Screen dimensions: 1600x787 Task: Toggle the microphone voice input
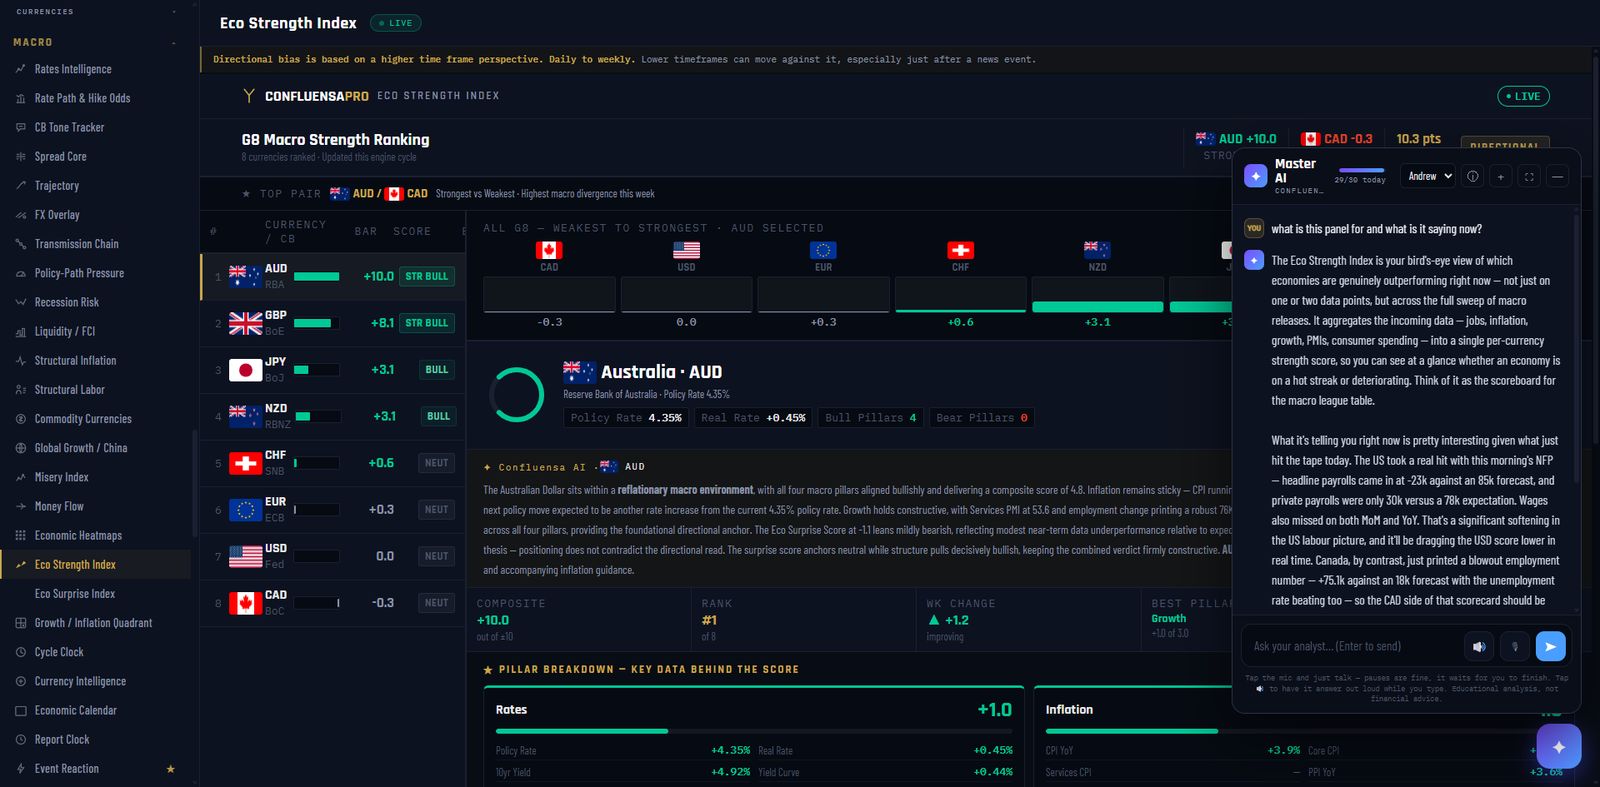click(1515, 646)
